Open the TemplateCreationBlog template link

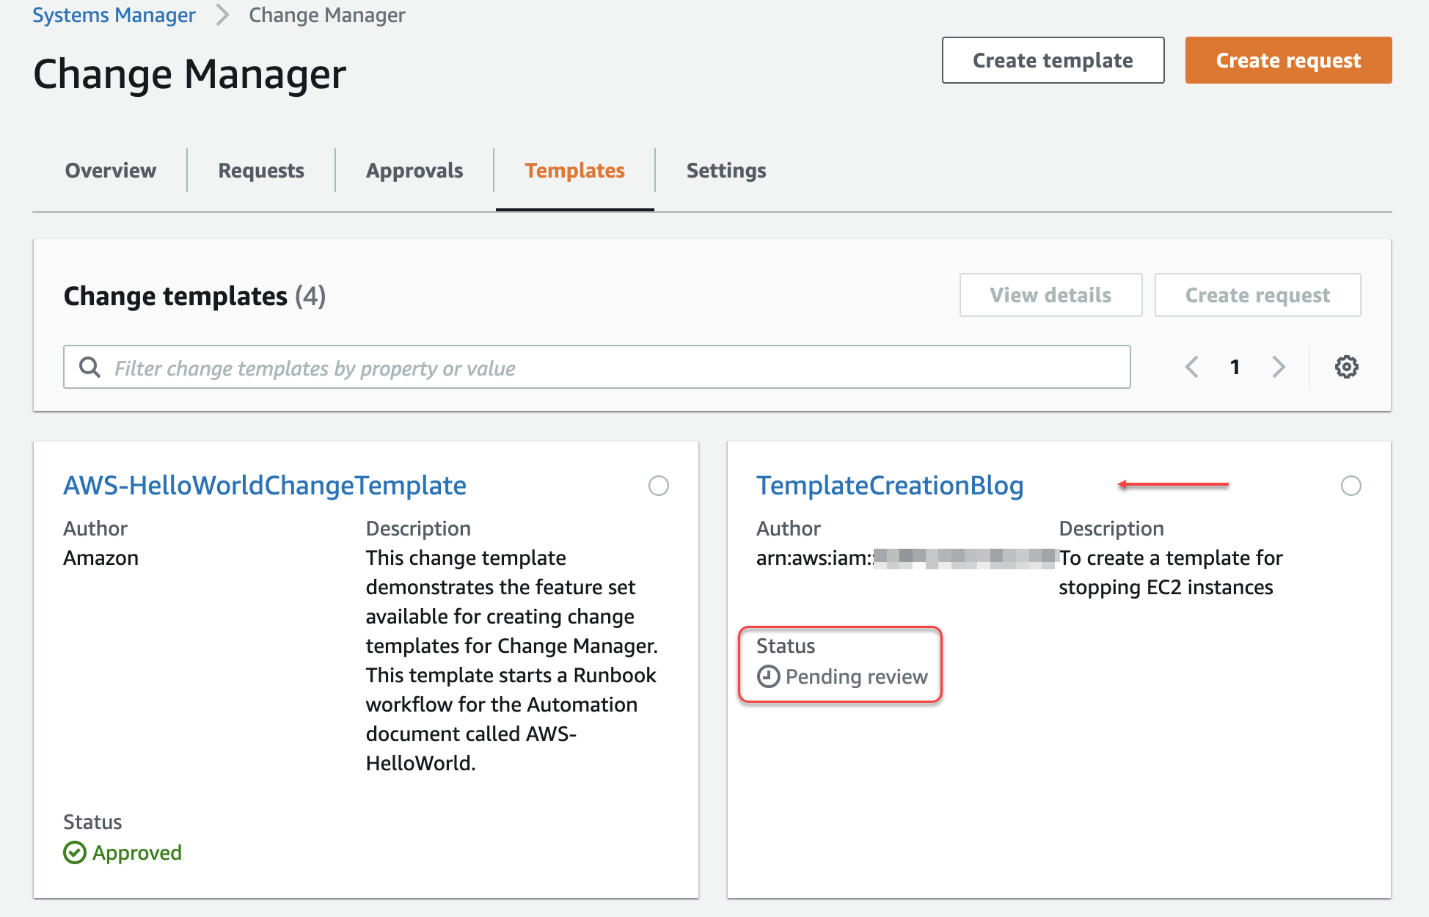(x=889, y=485)
